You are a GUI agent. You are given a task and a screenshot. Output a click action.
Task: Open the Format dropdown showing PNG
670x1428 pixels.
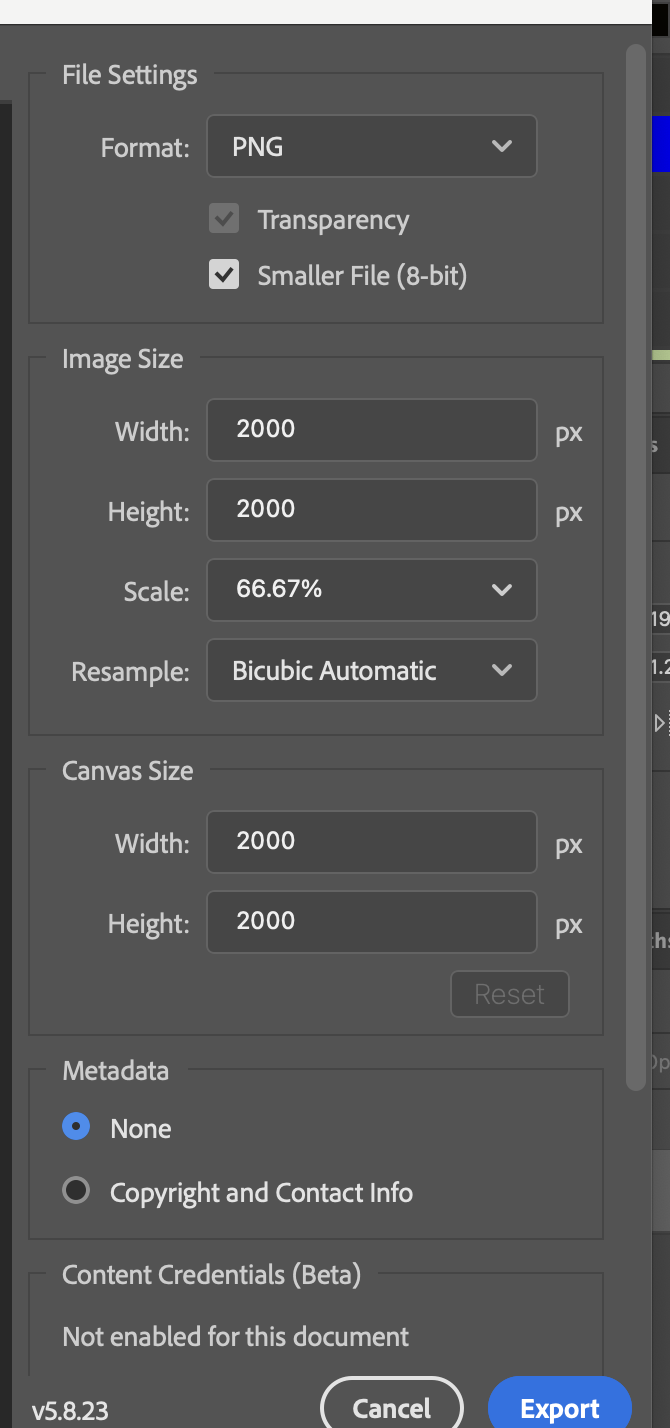[371, 146]
